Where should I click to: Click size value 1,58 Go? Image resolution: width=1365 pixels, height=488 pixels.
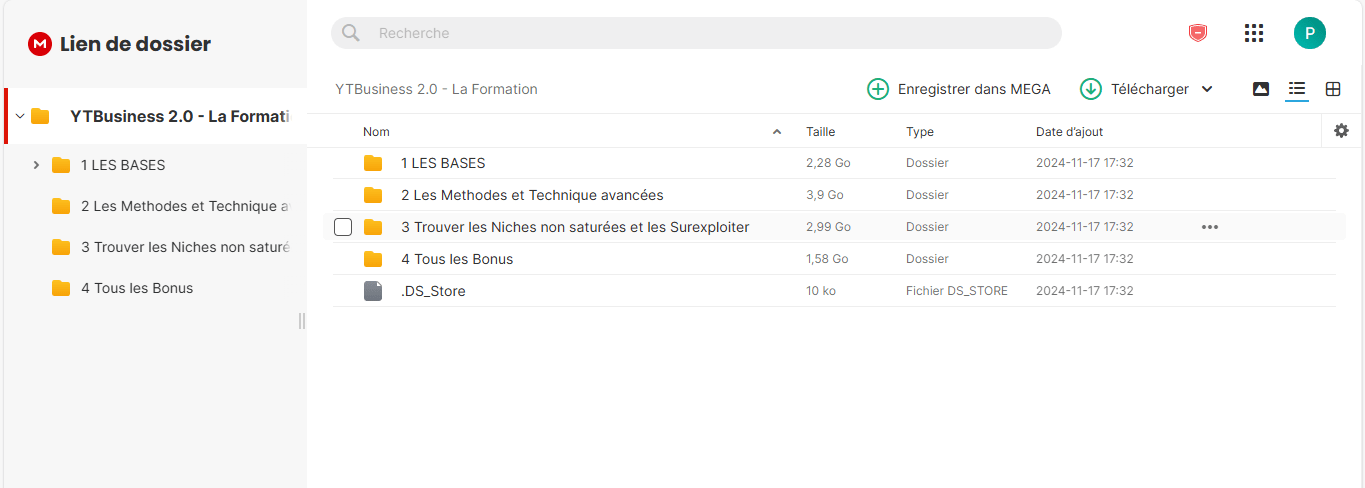[x=827, y=259]
